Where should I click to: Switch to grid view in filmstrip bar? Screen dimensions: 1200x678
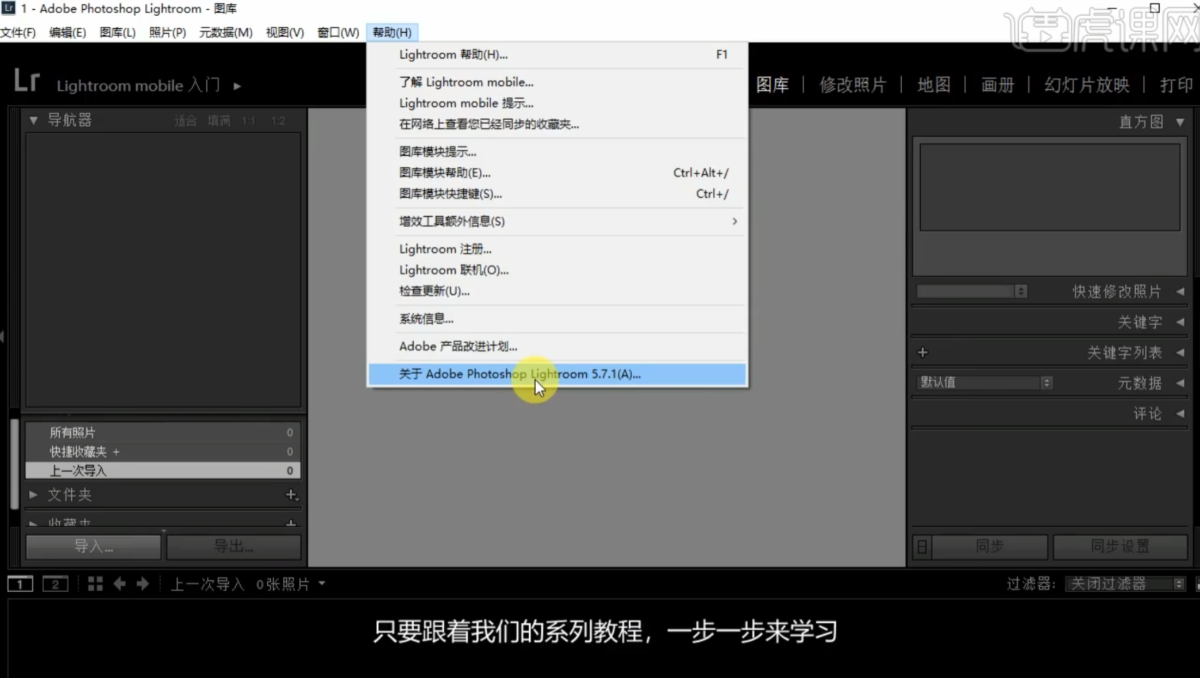coord(95,584)
